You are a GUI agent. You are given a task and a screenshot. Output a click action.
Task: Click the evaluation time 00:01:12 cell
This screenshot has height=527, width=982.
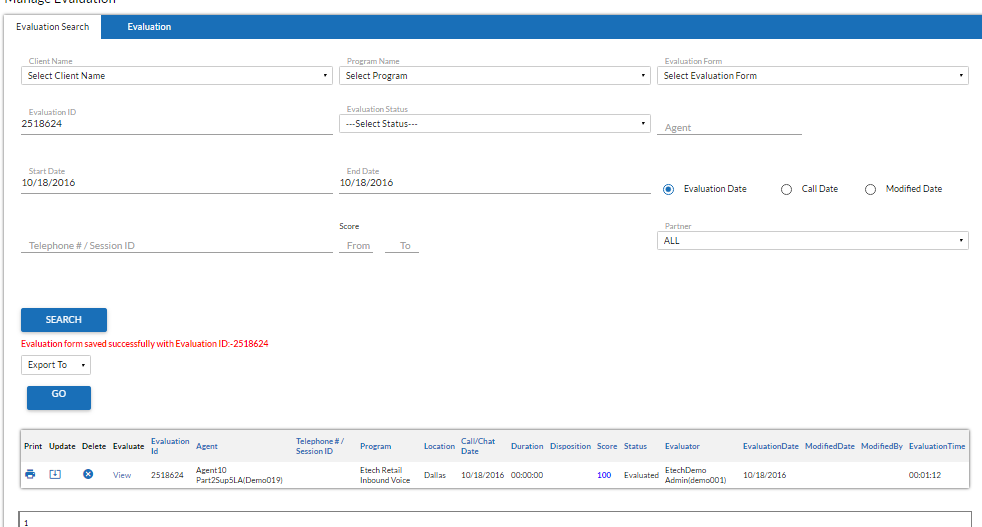click(925, 475)
